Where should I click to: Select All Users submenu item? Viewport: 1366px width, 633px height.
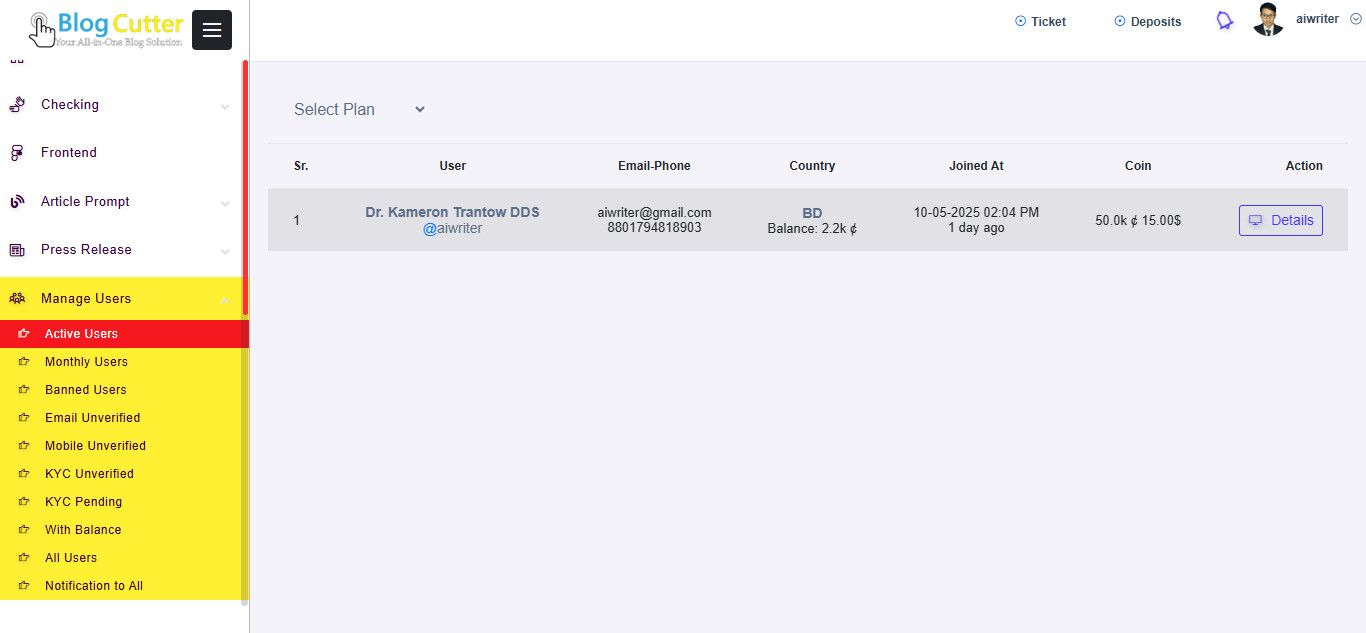122,558
